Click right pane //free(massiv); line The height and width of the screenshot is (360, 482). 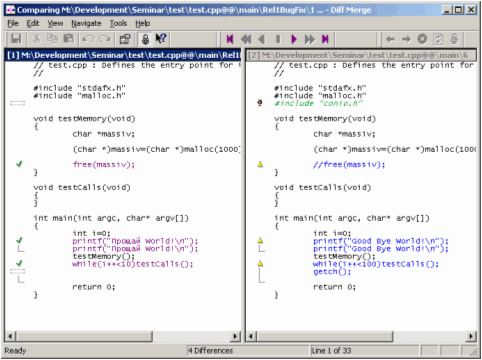(349, 164)
